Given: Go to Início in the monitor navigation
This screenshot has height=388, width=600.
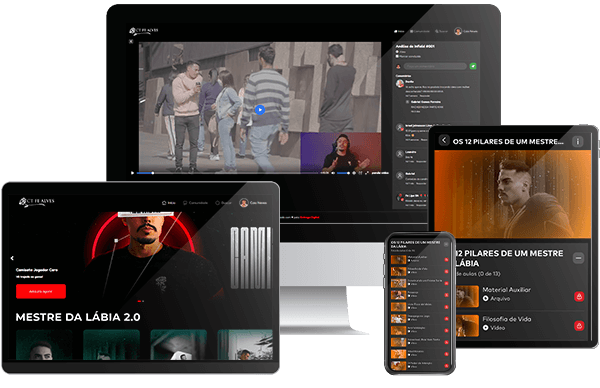Looking at the screenshot, I should (399, 31).
